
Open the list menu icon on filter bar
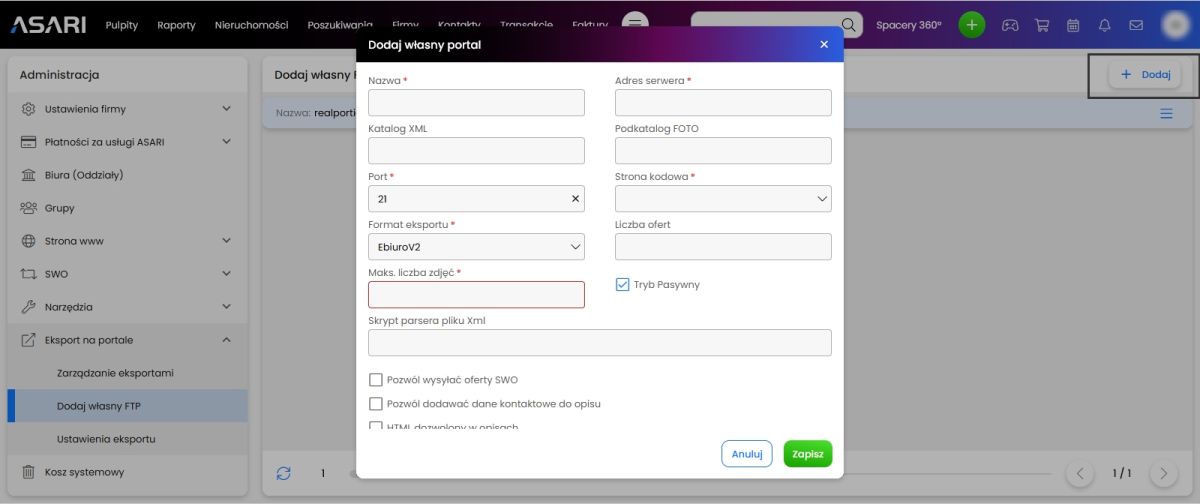(x=1166, y=114)
